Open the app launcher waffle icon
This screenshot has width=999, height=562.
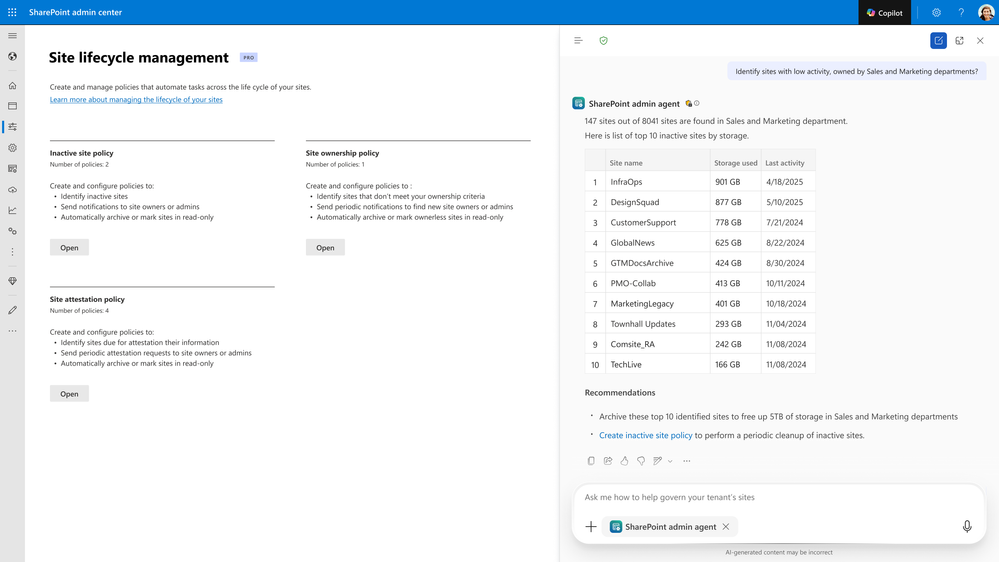pyautogui.click(x=12, y=12)
